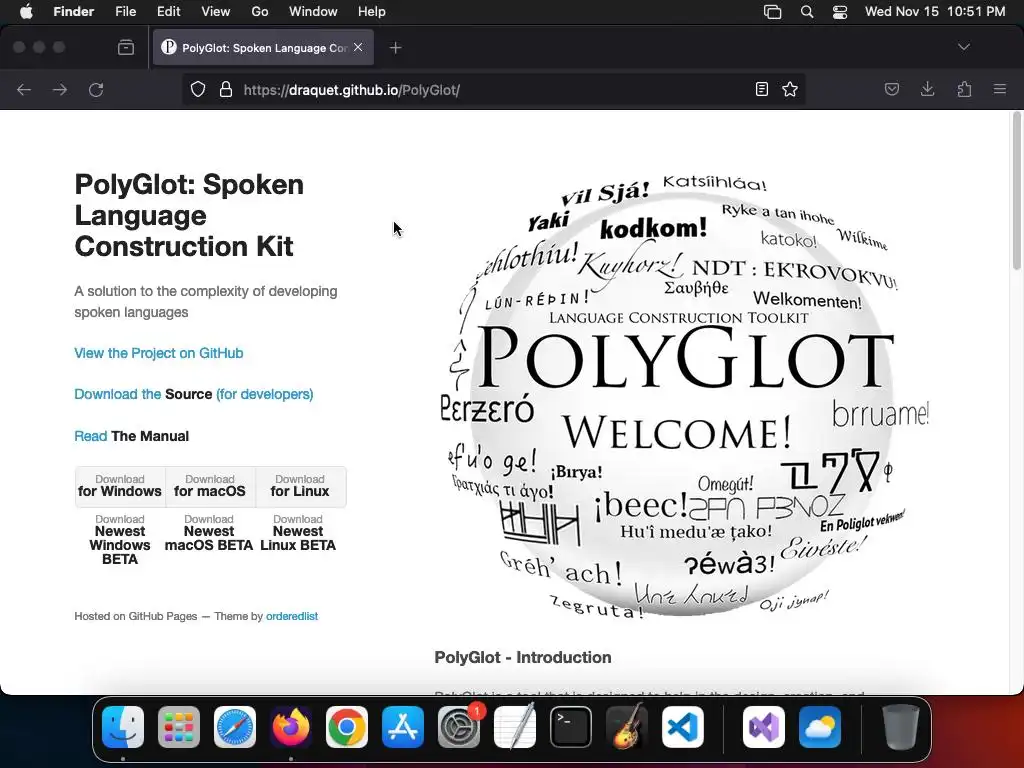
Task: Open GarageBand from the Dock
Action: (627, 727)
